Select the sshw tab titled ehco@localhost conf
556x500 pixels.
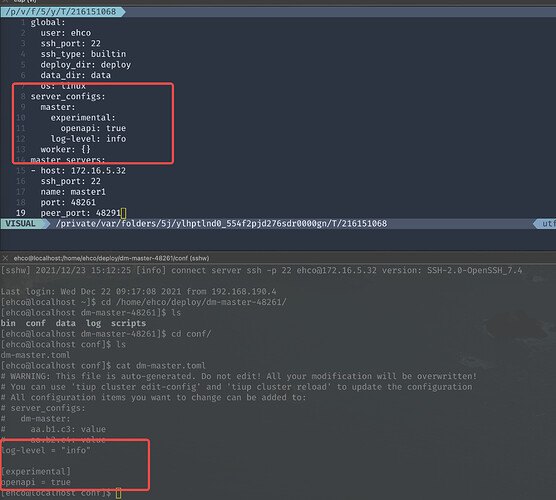click(x=111, y=258)
